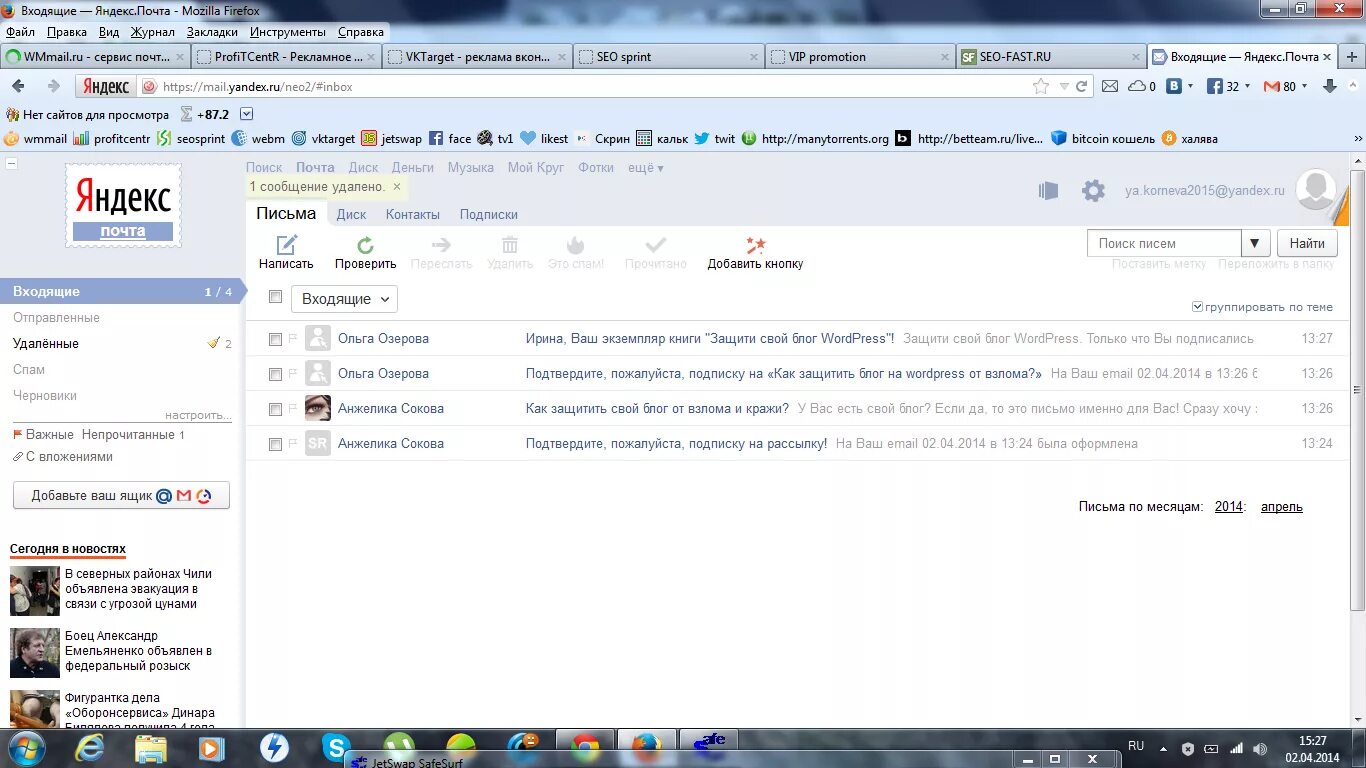Open the Закладки menu
Viewport: 1366px width, 768px height.
pos(212,32)
